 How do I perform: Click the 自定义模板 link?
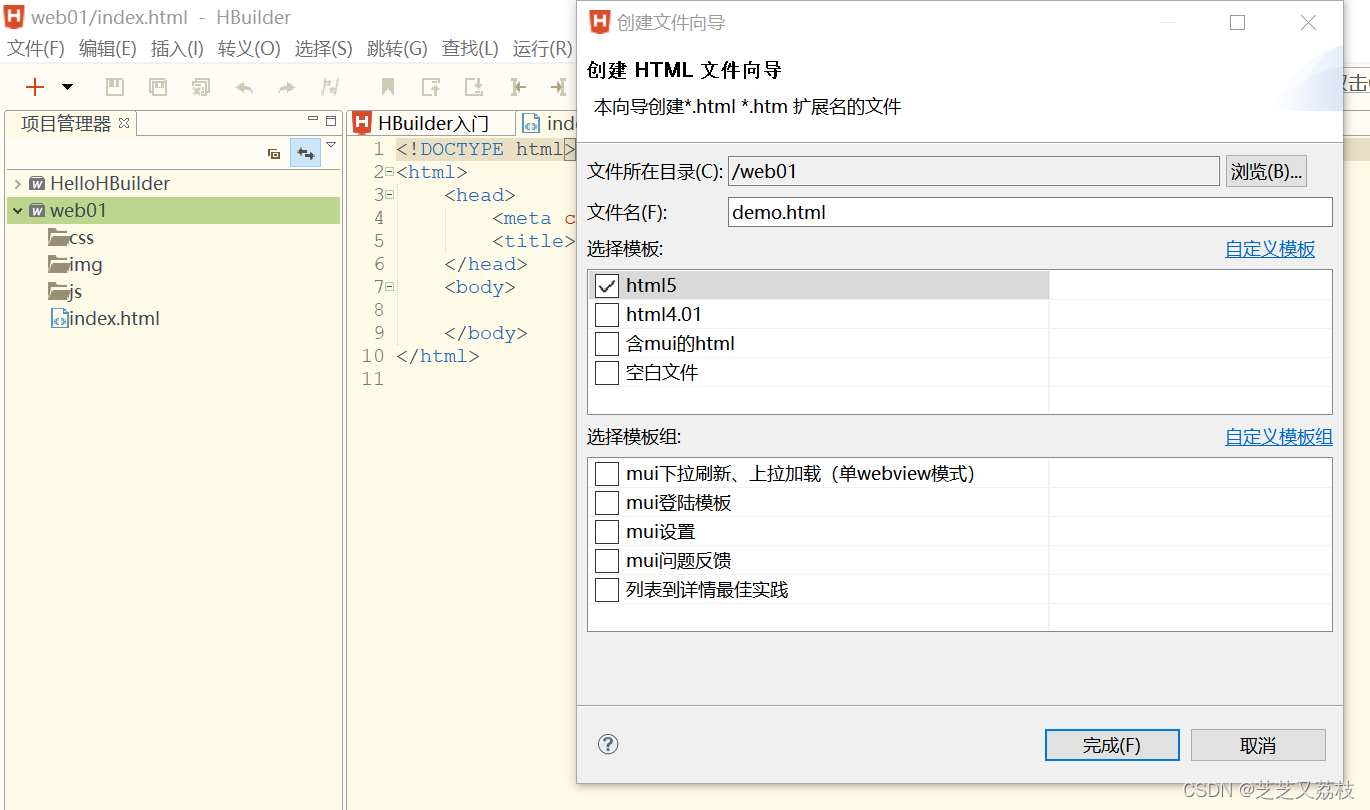1270,249
